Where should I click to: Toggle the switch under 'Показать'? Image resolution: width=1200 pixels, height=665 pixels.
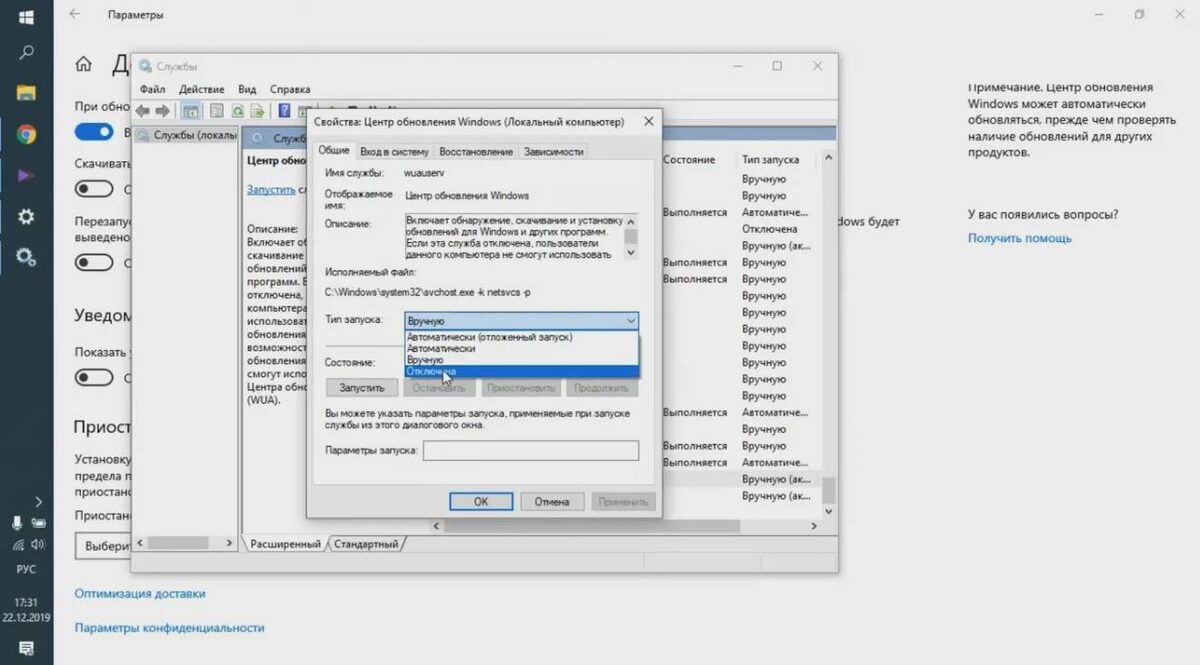point(94,378)
